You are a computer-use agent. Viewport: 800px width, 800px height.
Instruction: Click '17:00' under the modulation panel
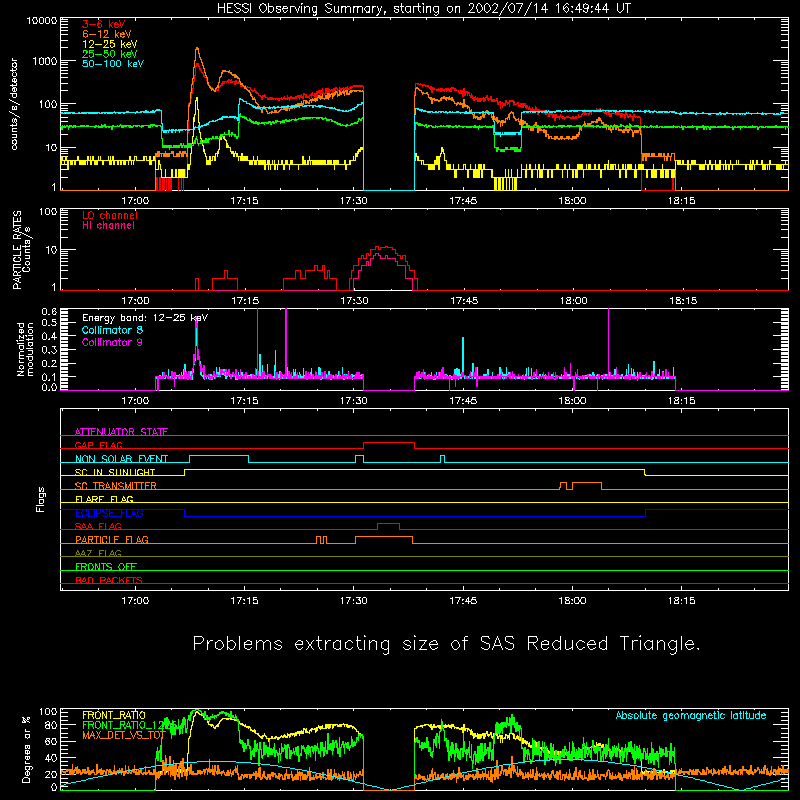135,401
